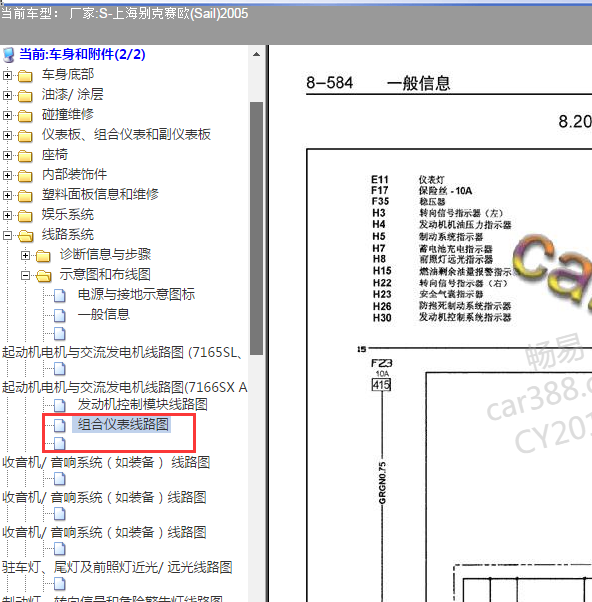Open 起动机电机与交流发电机线路图 (7165SL entry
The width and height of the screenshot is (592, 602).
[x=122, y=352]
